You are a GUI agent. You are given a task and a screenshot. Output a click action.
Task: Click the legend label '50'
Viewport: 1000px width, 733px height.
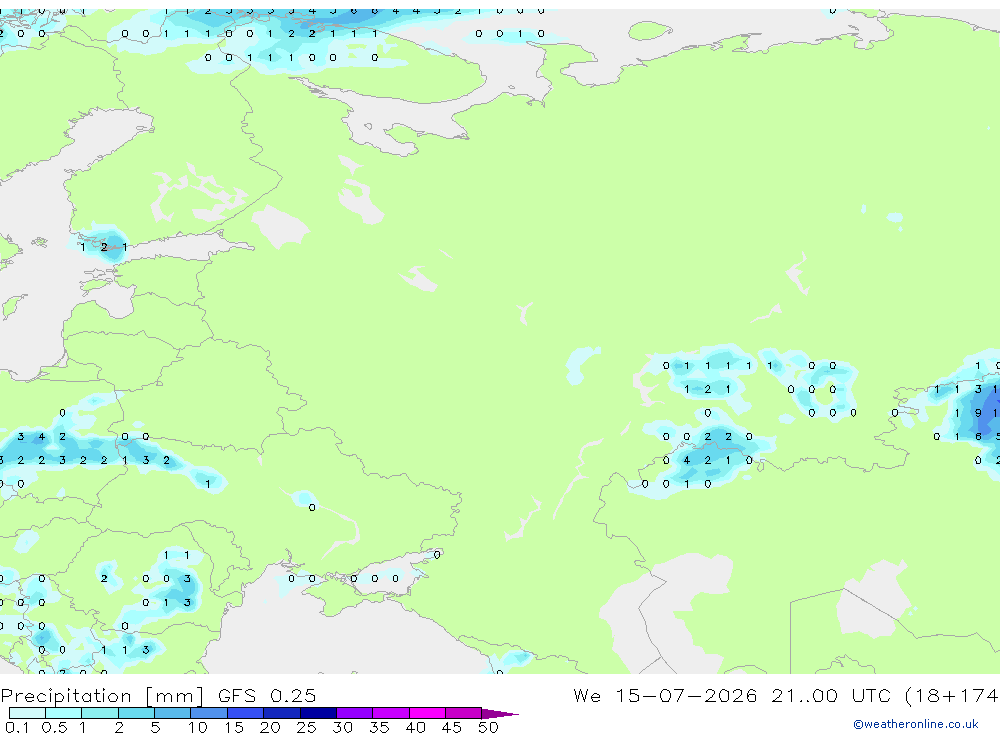click(x=488, y=727)
